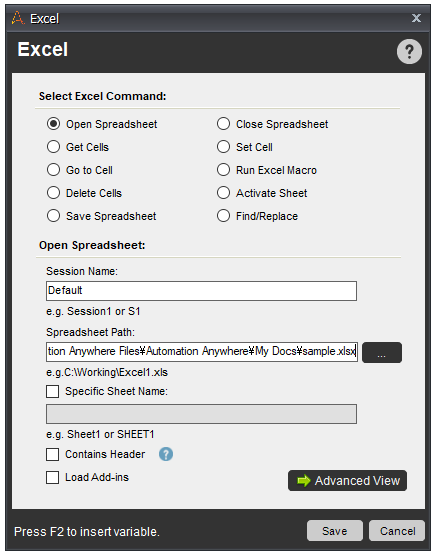Select the Activate Sheet radio button
436x555 pixels.
point(223,193)
